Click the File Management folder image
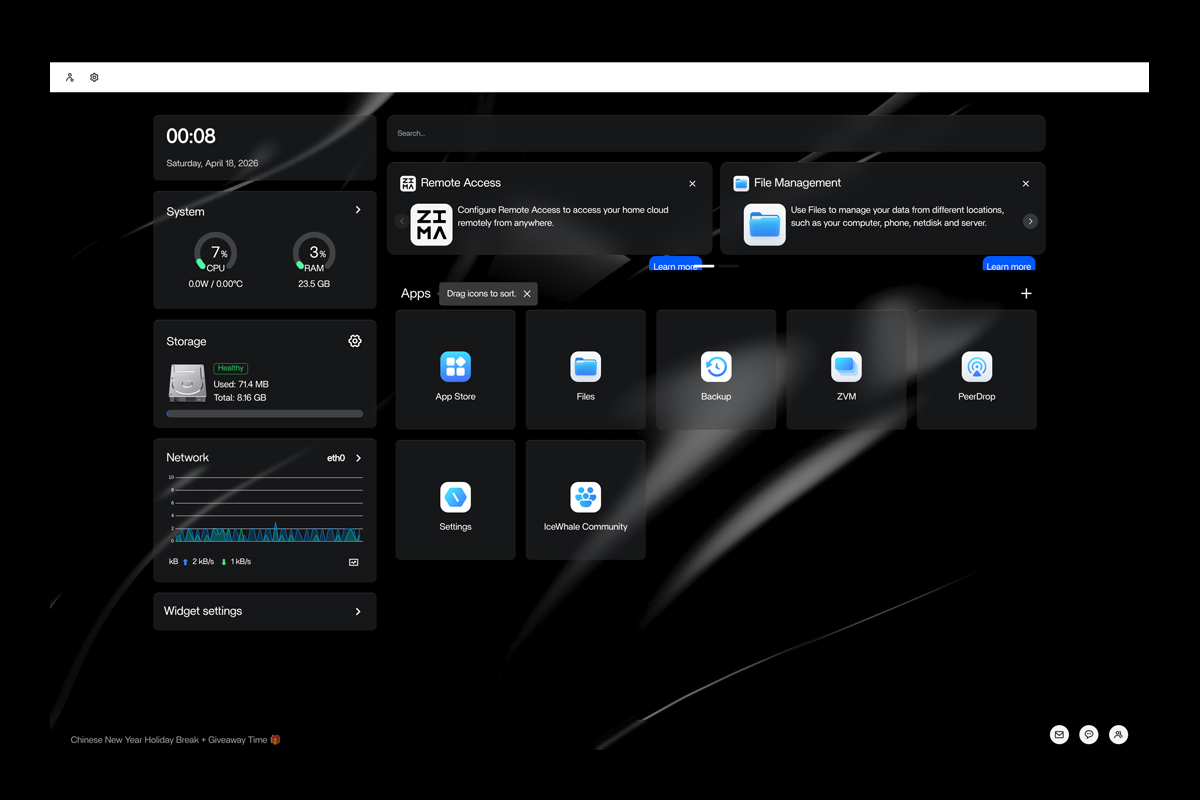This screenshot has height=800, width=1200. pyautogui.click(x=765, y=224)
